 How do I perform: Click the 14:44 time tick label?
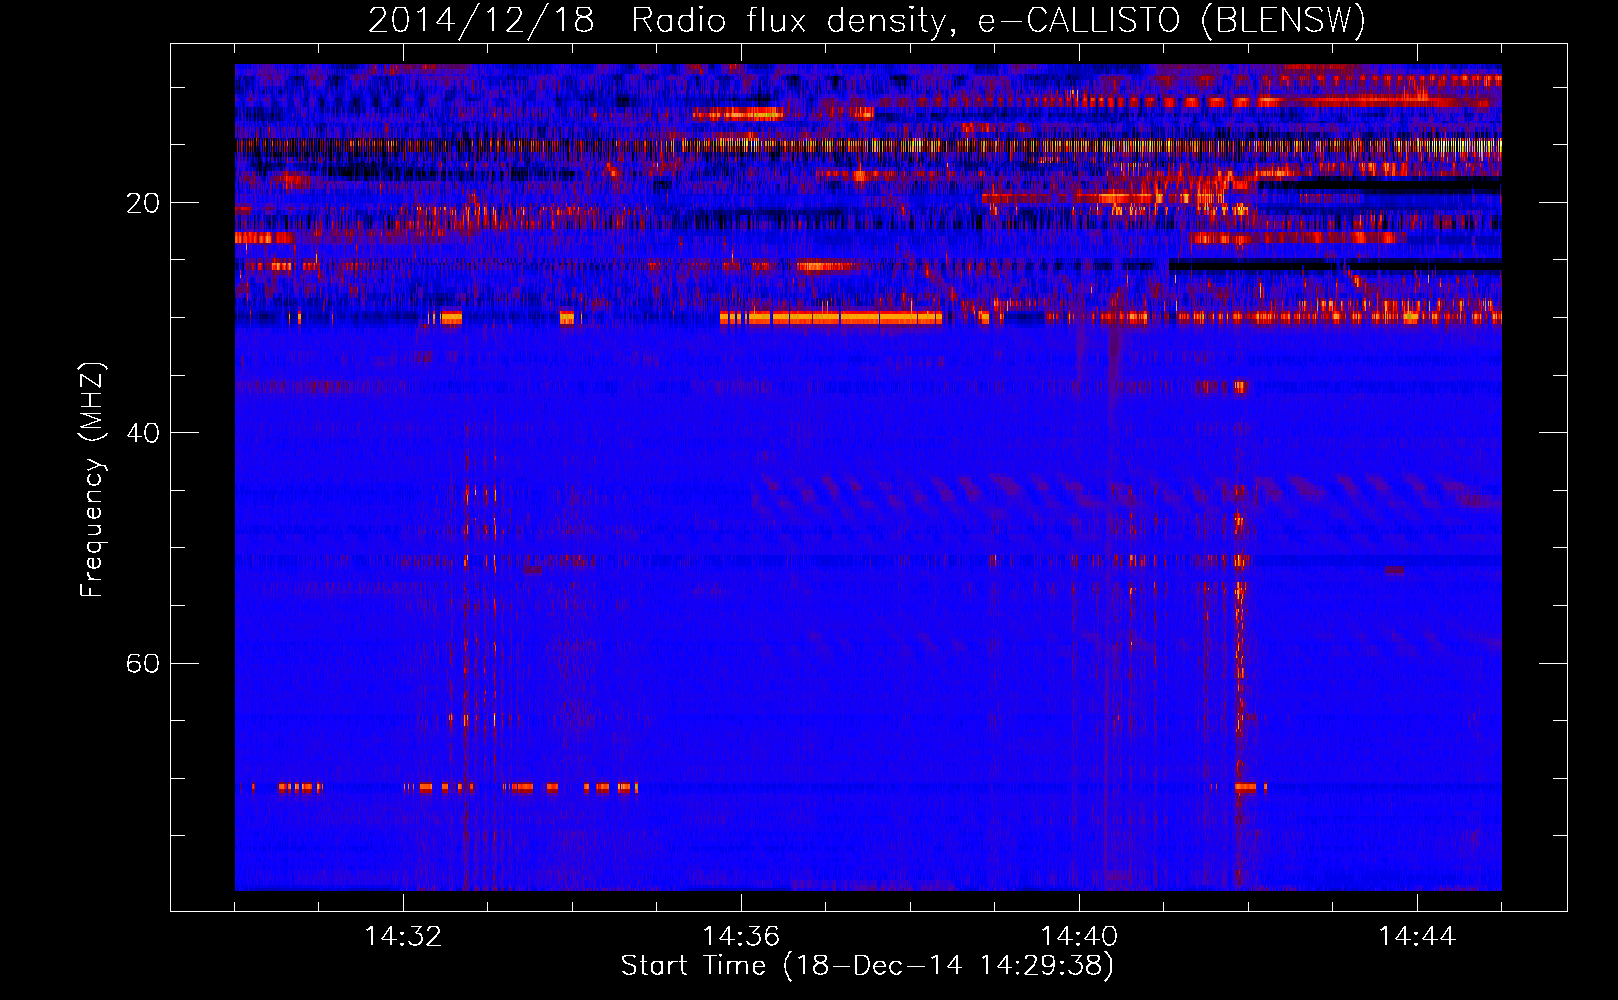[1417, 937]
